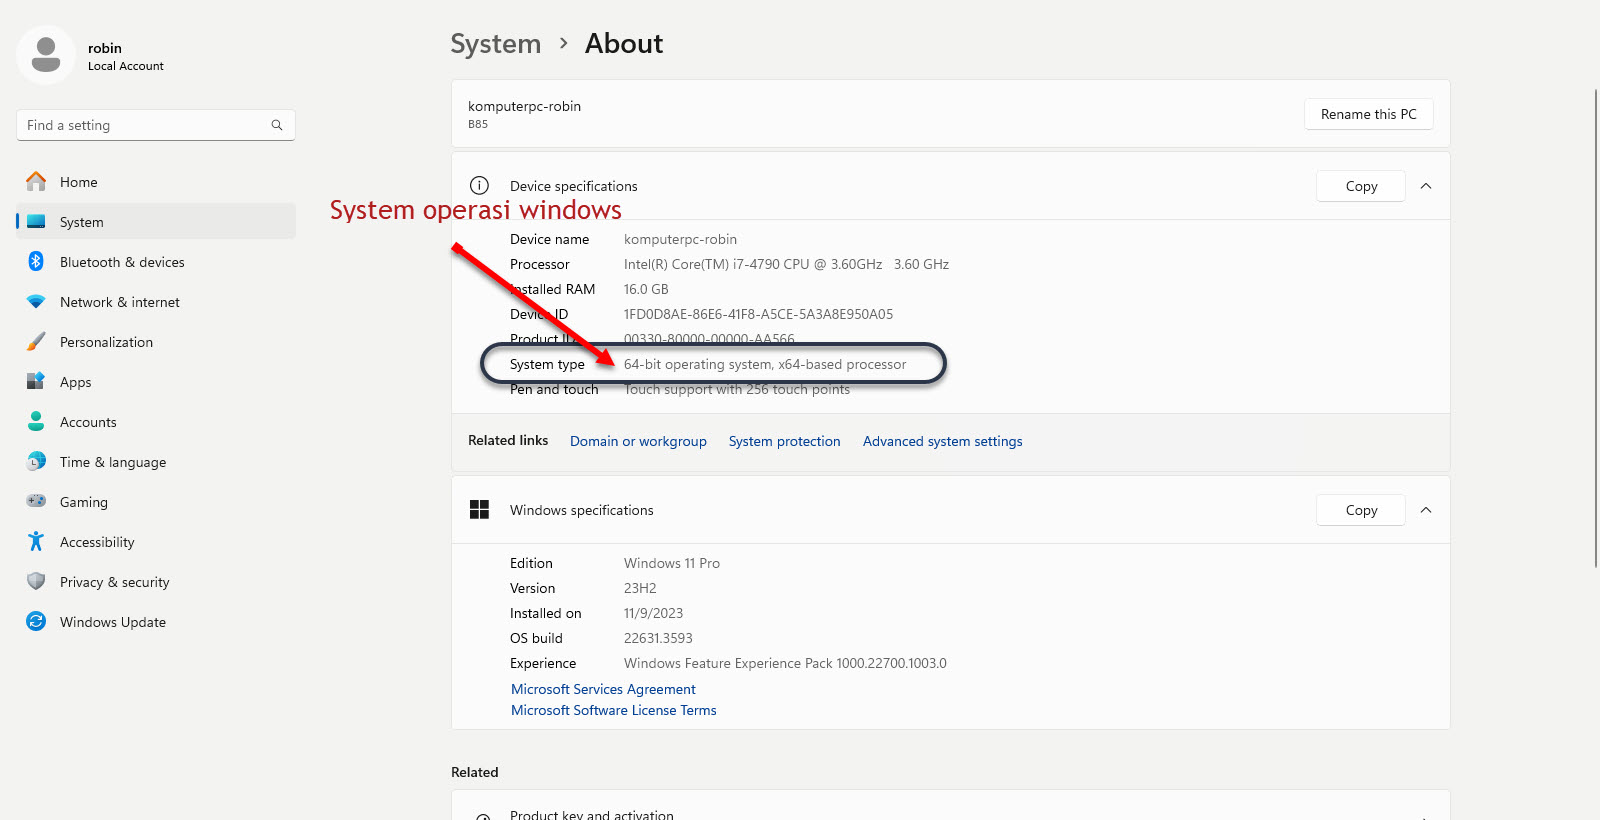Go to Accounts settings

coord(88,422)
